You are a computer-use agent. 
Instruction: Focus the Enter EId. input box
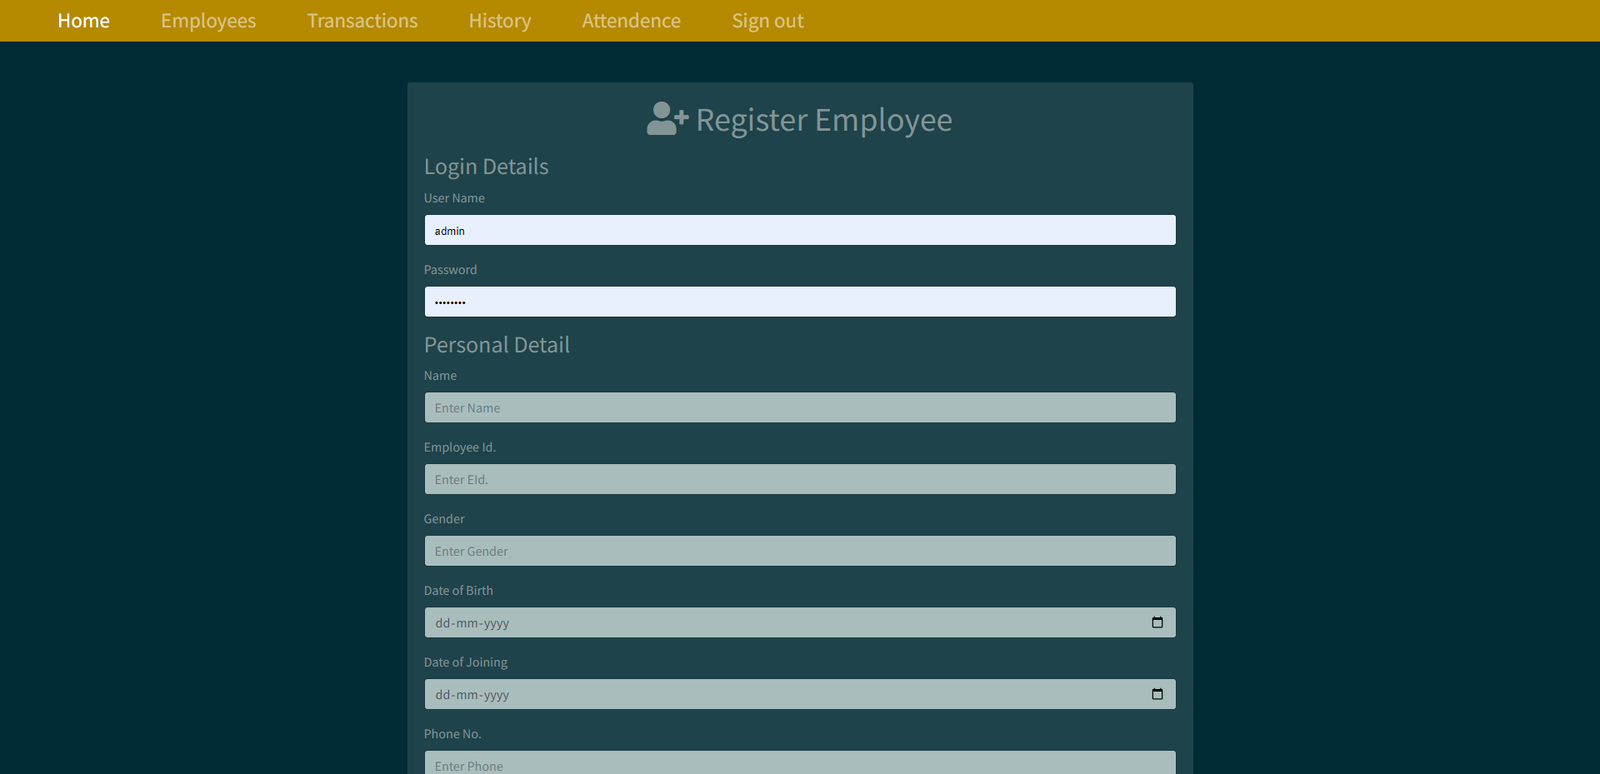tap(799, 479)
